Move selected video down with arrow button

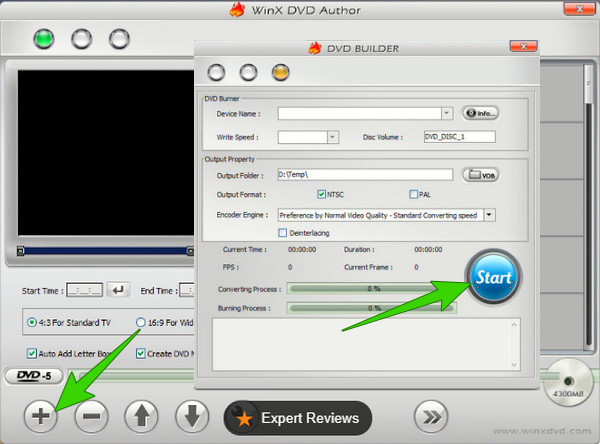click(192, 416)
